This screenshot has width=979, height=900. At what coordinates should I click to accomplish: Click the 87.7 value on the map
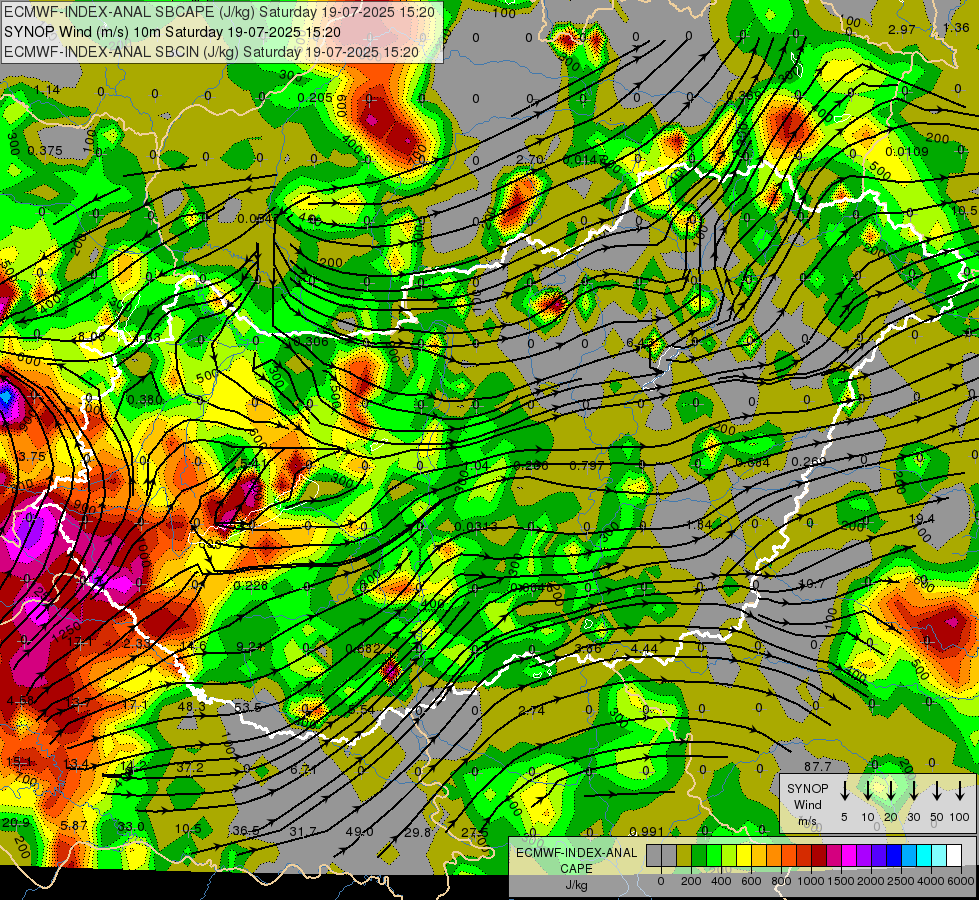[x=817, y=766]
